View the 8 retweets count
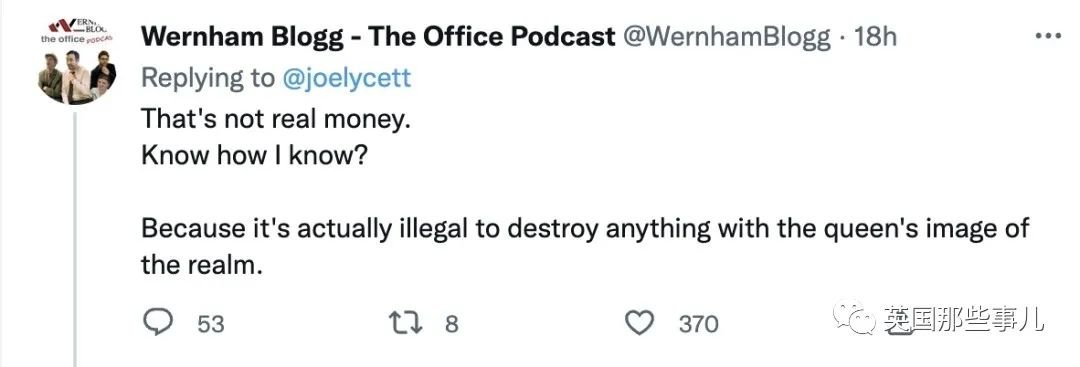Image resolution: width=1080 pixels, height=367 pixels. 451,324
